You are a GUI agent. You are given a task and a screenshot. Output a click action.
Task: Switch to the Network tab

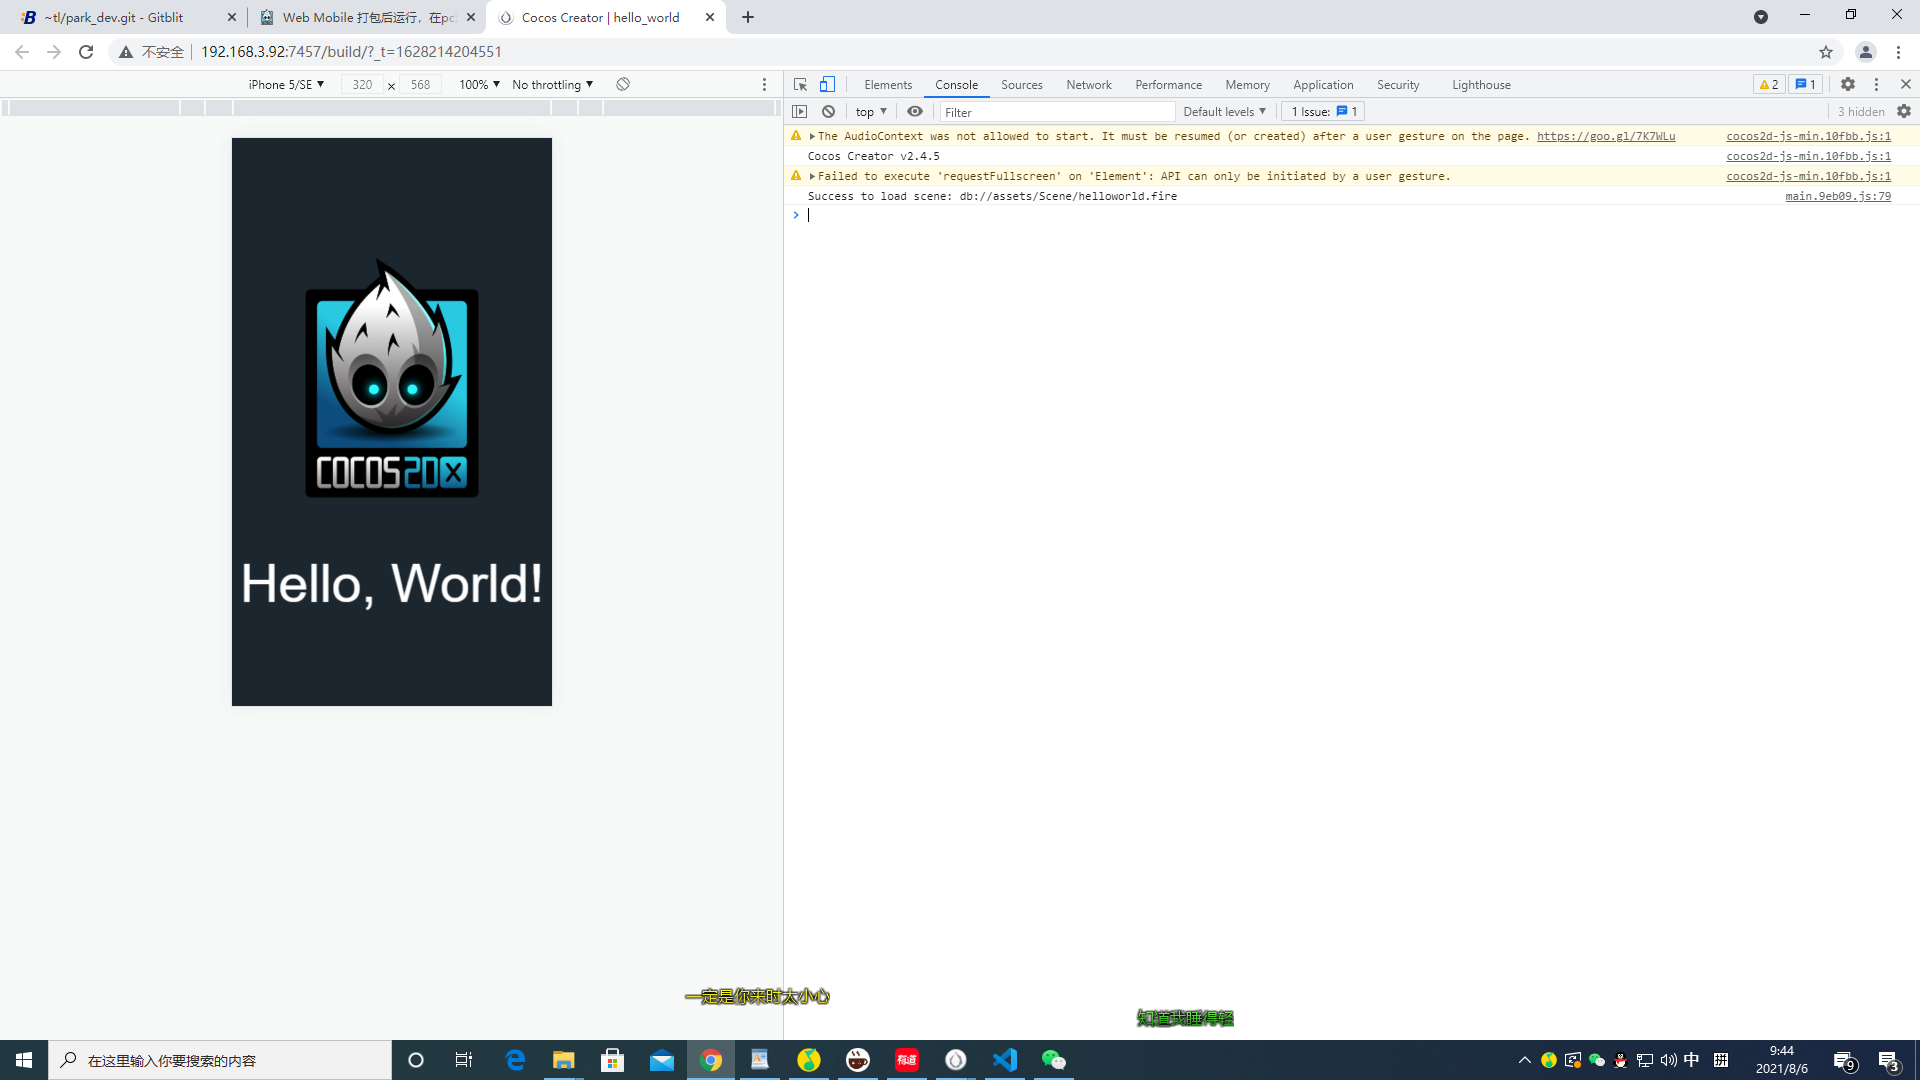coord(1088,85)
